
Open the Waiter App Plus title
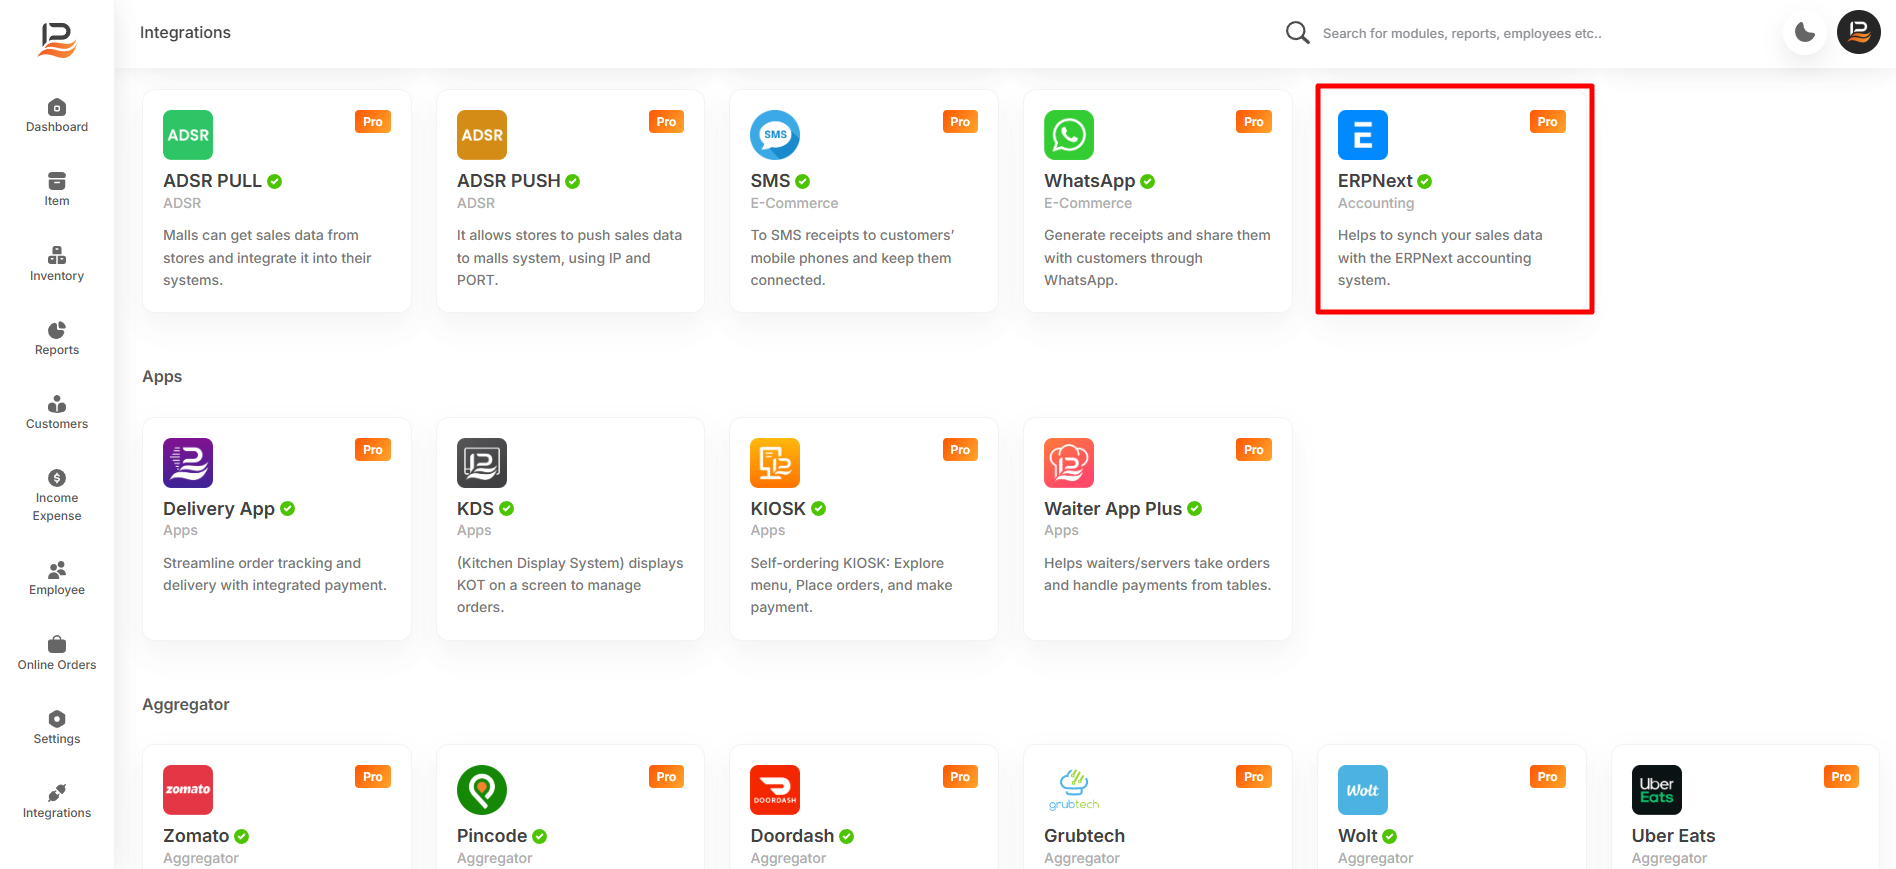1113,509
